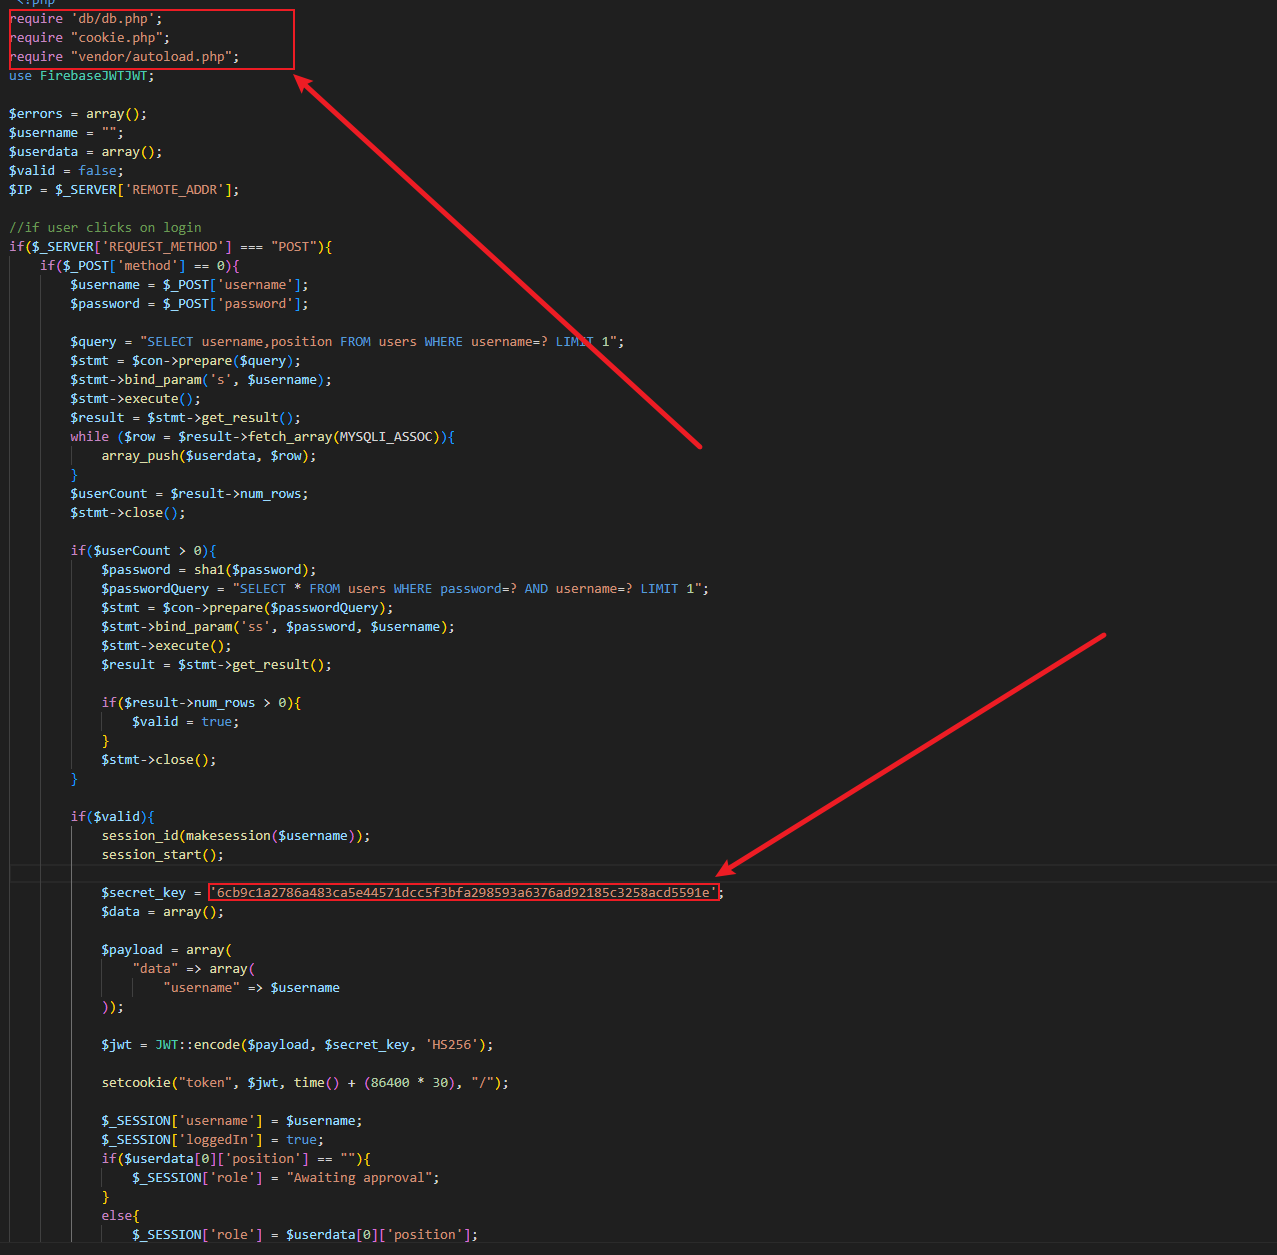Click the '$data = array();' line

pos(163,912)
